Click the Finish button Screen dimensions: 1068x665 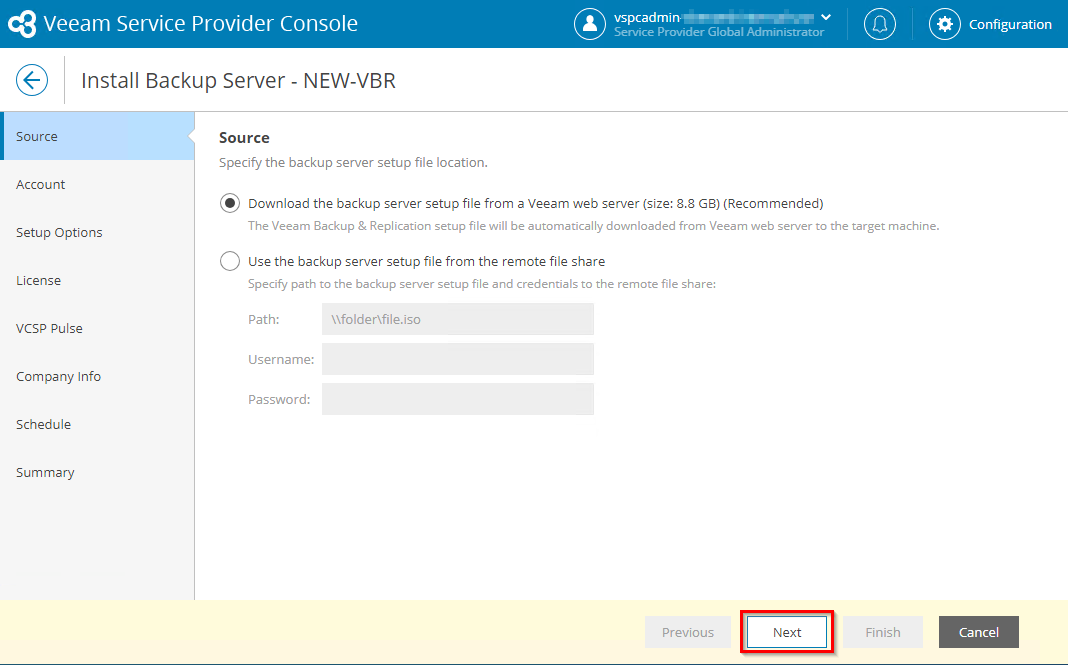tap(883, 632)
